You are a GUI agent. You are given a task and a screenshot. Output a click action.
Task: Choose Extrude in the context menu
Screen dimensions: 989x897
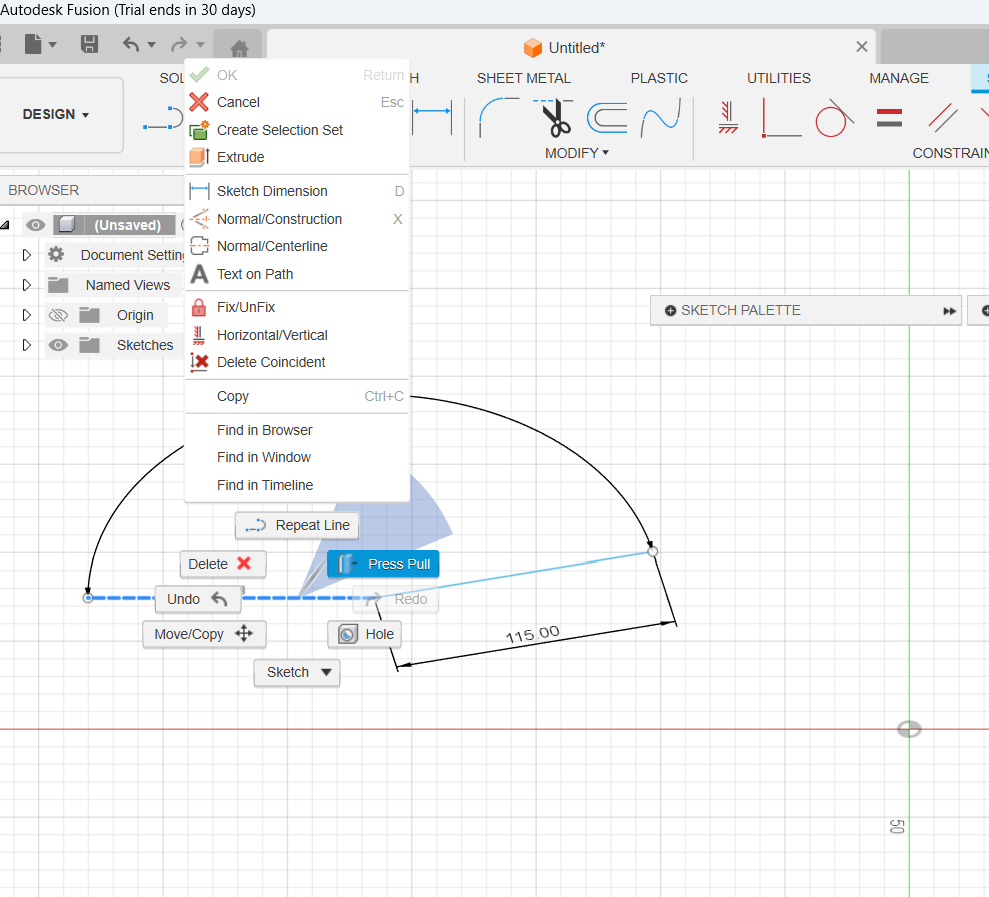coord(296,157)
